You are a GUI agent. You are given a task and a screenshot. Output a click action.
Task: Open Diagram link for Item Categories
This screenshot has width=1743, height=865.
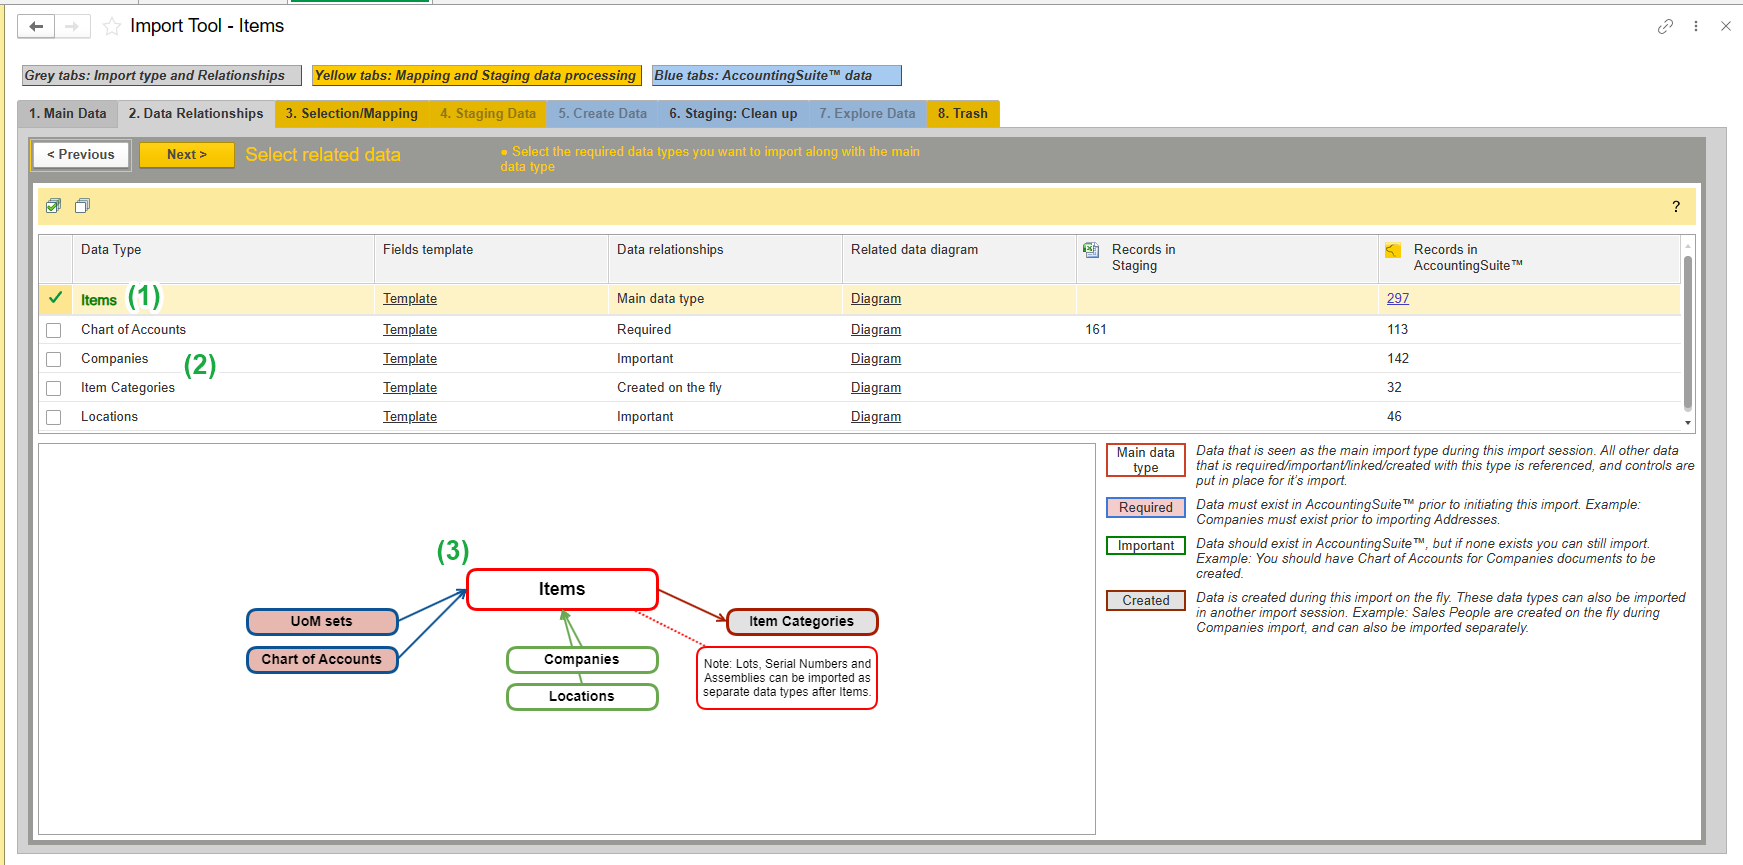[x=876, y=388]
